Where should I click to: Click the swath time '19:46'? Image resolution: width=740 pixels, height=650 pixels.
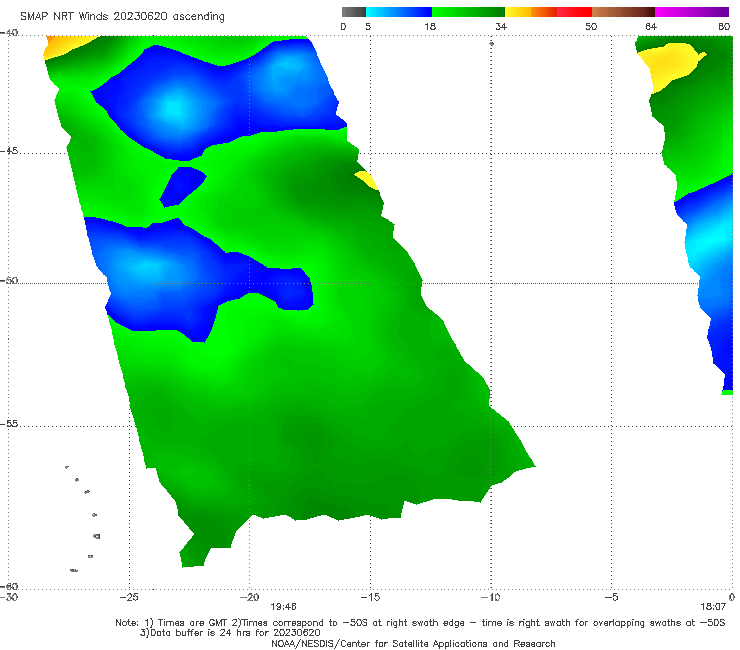[x=283, y=607]
